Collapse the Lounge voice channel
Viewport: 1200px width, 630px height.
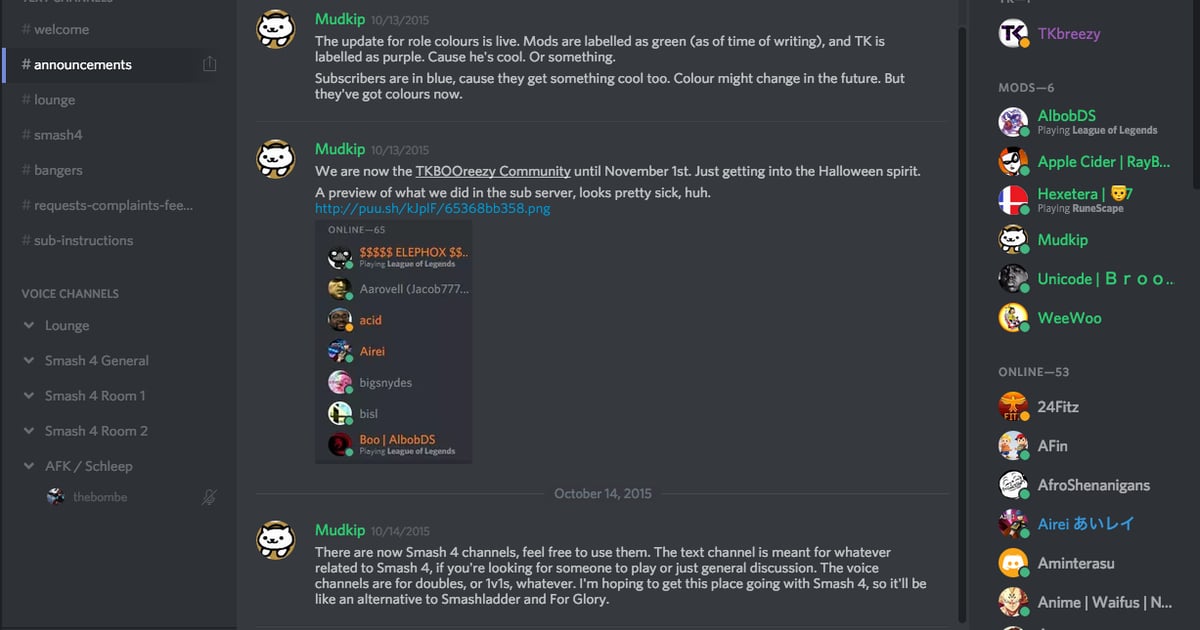coord(29,326)
